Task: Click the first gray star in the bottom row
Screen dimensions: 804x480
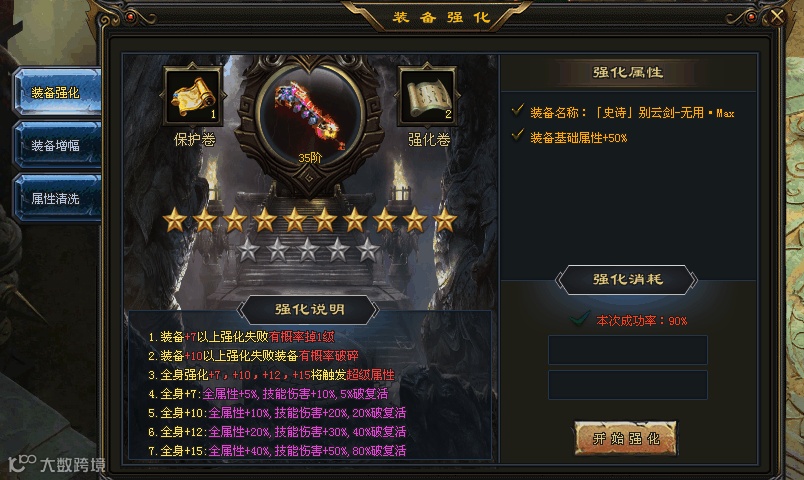Action: tap(249, 250)
